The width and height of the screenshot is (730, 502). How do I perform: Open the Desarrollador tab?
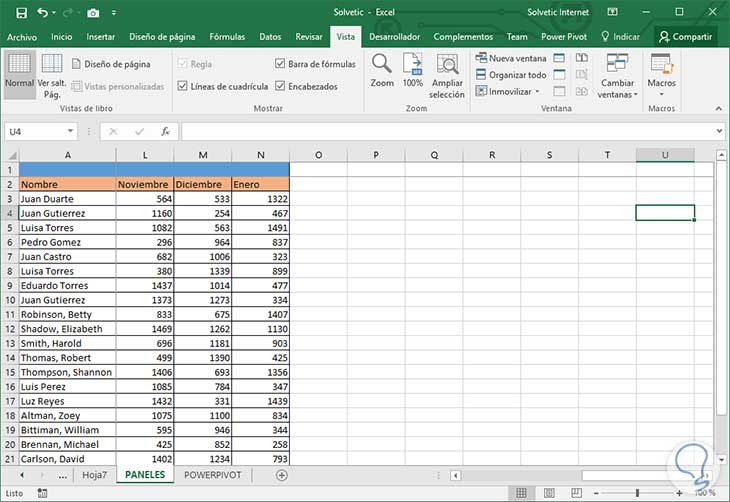(x=394, y=37)
